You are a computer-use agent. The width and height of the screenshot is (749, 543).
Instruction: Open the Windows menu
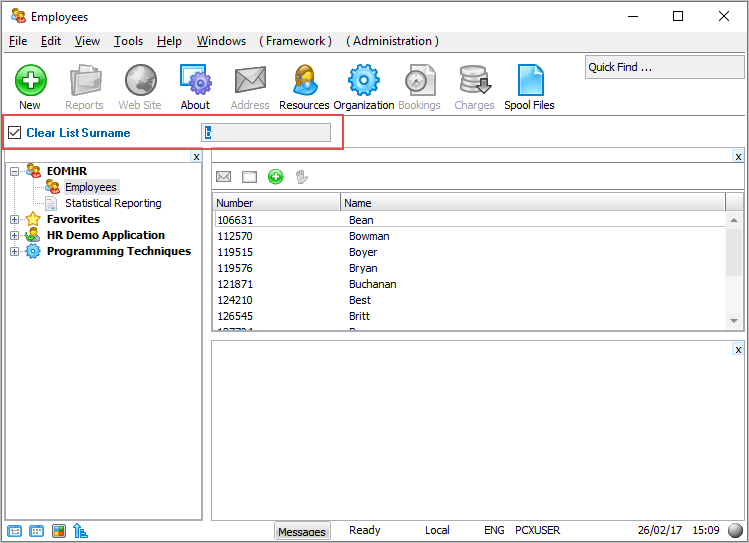point(221,41)
